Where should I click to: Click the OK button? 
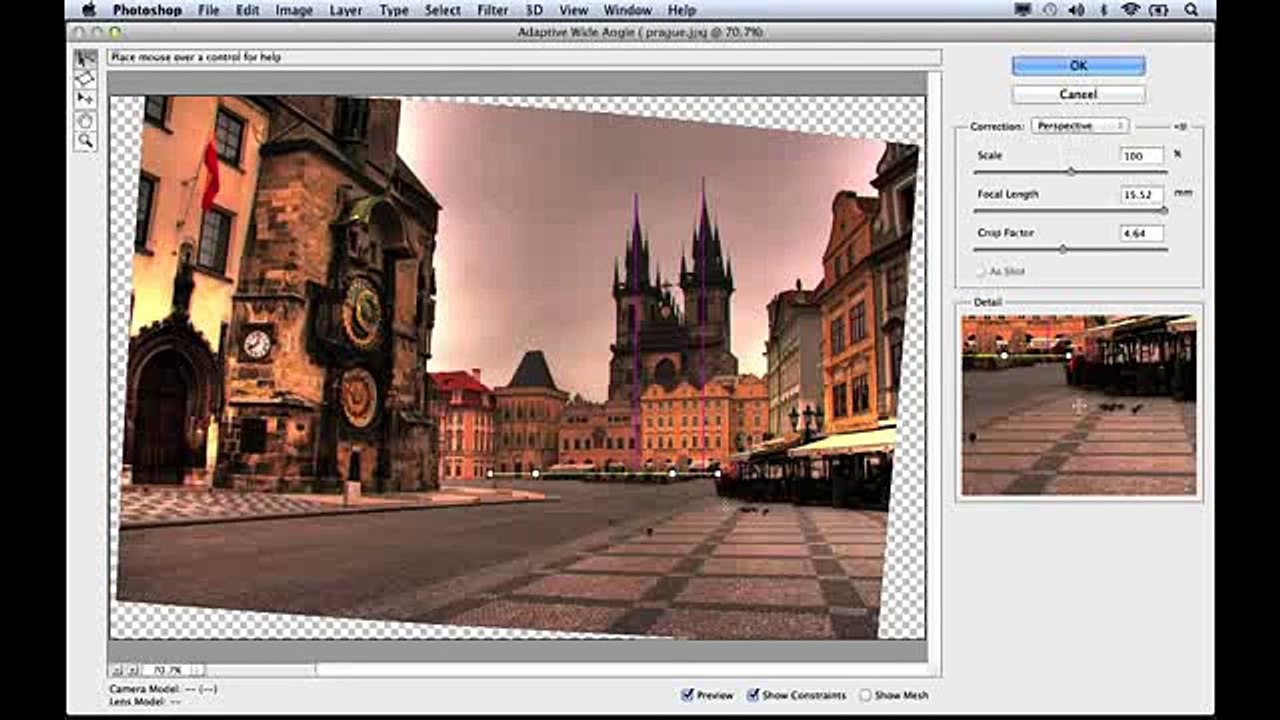point(1078,66)
